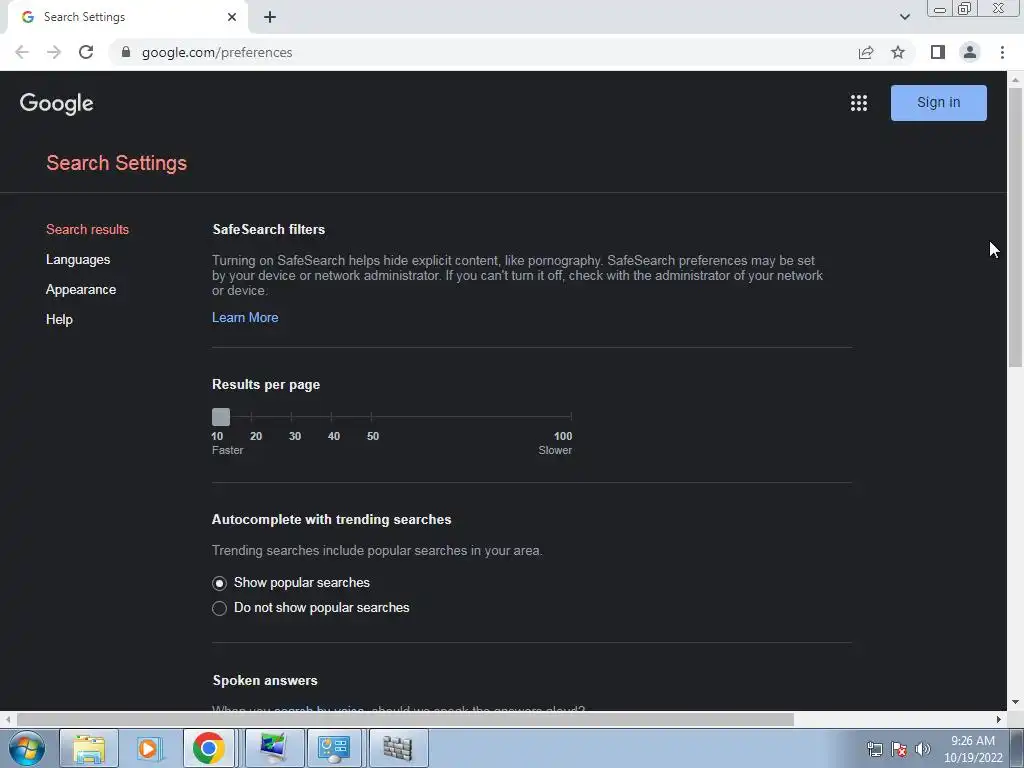
Task: Go forward to the next page
Action: (54, 52)
